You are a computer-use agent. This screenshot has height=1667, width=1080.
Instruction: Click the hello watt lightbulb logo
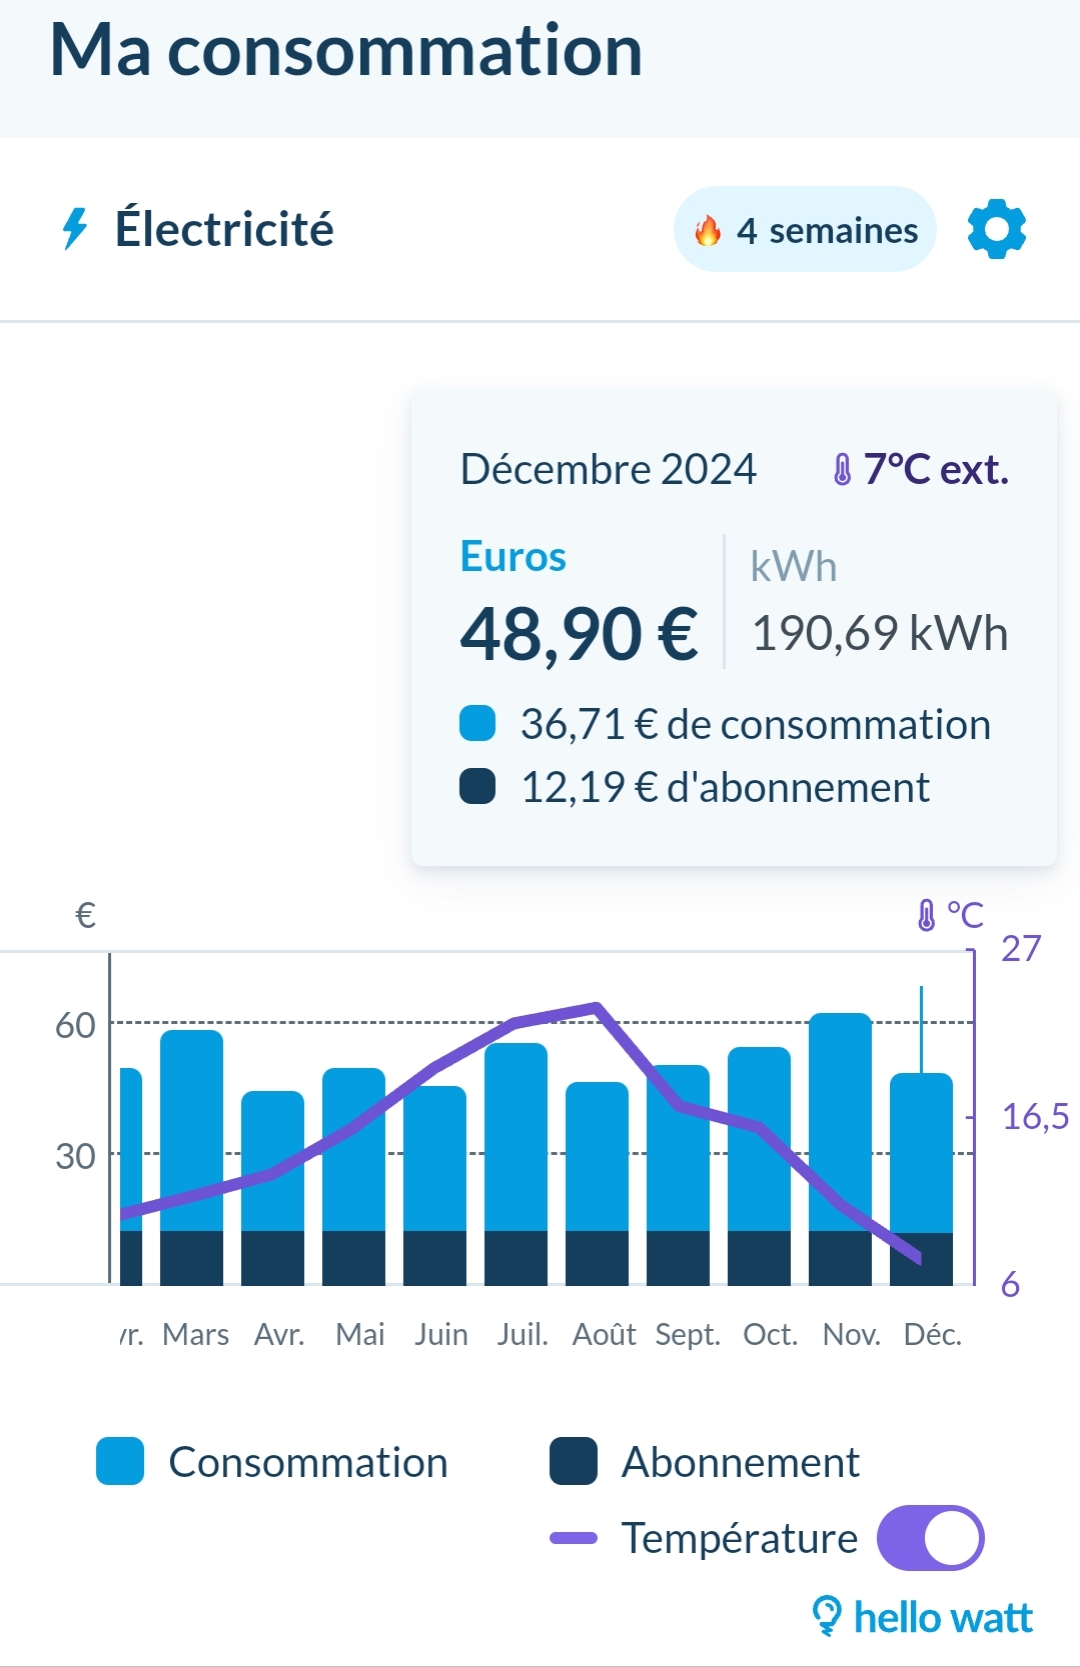pyautogui.click(x=827, y=1615)
